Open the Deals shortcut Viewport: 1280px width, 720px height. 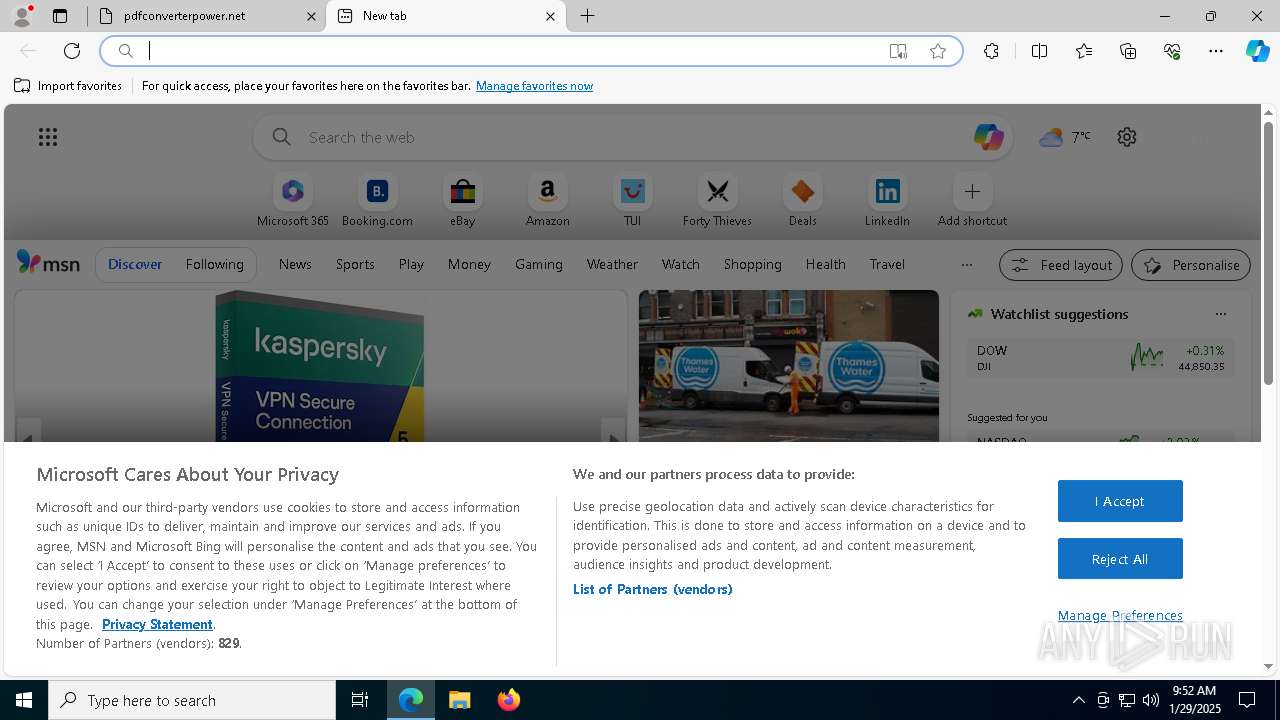[802, 201]
